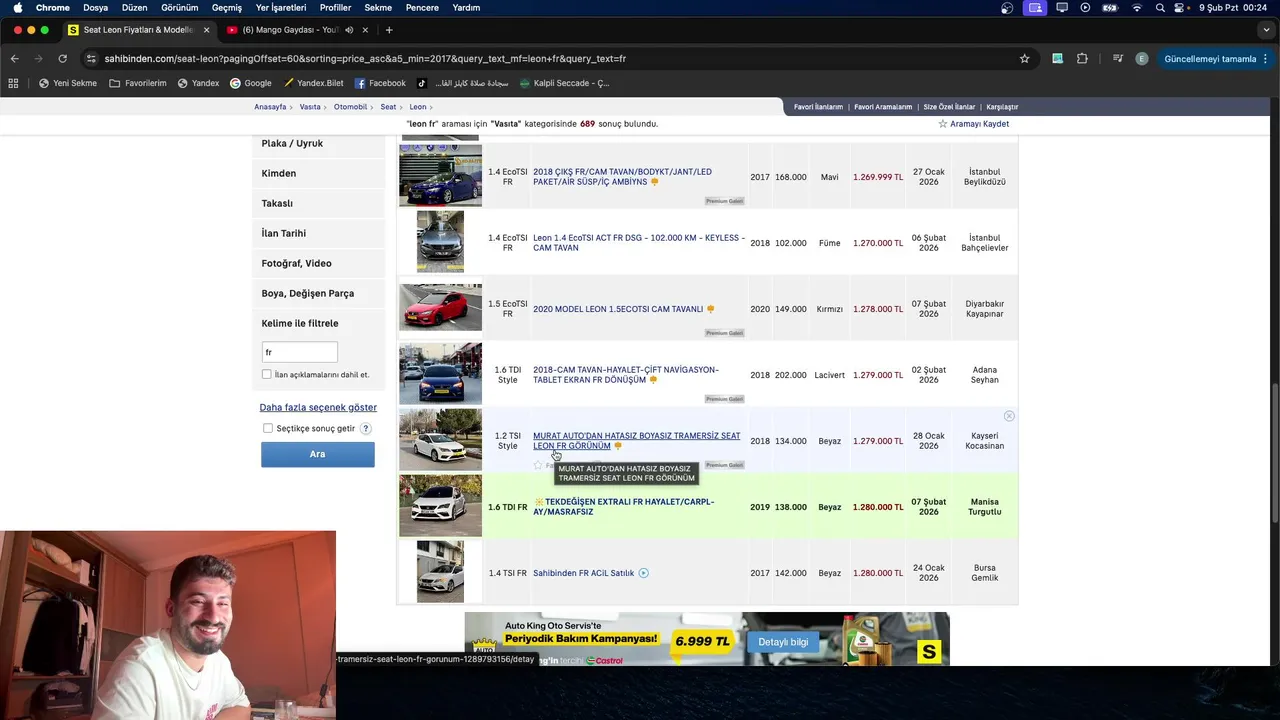This screenshot has width=1280, height=720.
Task: Click the Kelime ile filtrele text field containing fr
Action: pos(299,352)
